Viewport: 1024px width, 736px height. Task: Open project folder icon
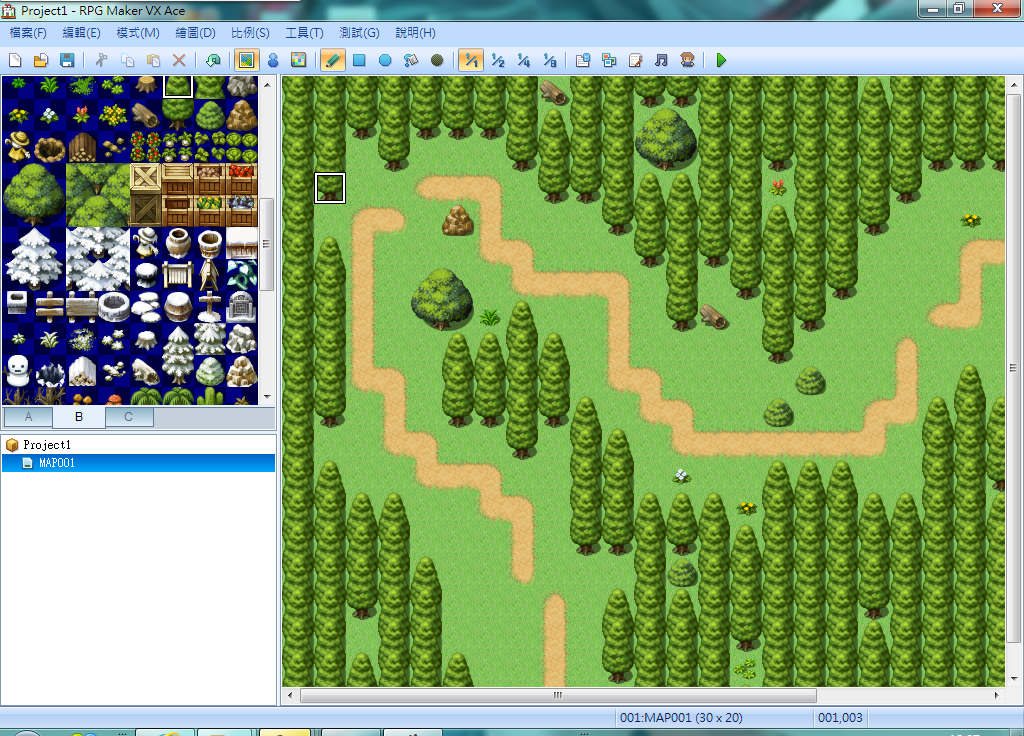pyautogui.click(x=40, y=61)
